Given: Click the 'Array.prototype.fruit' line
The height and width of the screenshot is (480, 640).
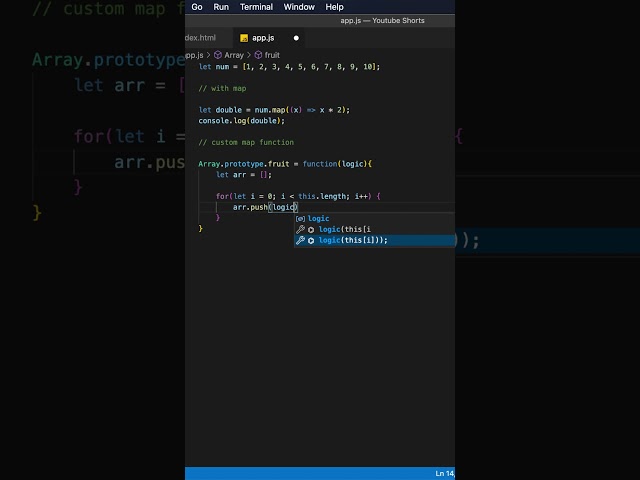Looking at the screenshot, I should pyautogui.click(x=285, y=164).
